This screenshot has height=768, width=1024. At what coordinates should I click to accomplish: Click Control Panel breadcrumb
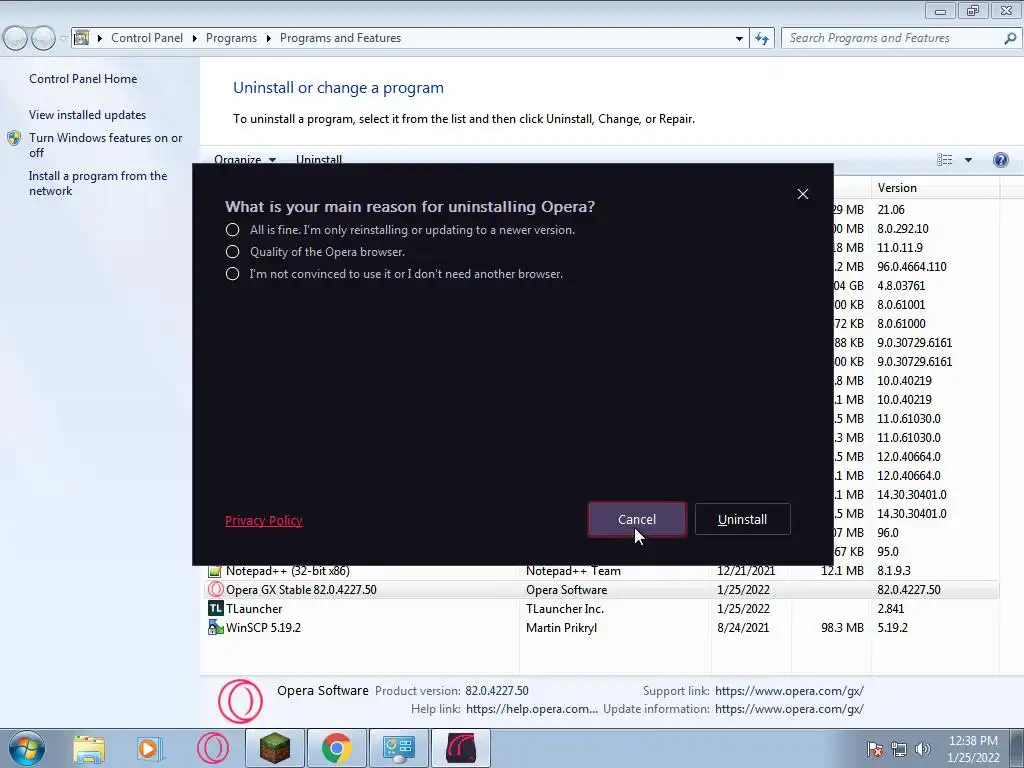point(147,38)
